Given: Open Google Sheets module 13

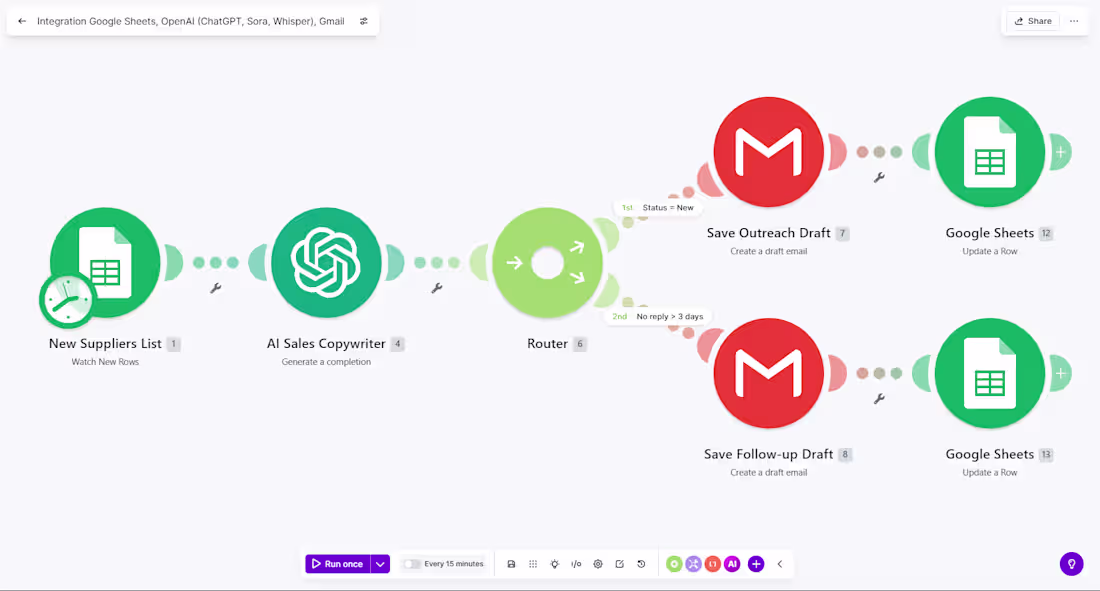Looking at the screenshot, I should [989, 373].
